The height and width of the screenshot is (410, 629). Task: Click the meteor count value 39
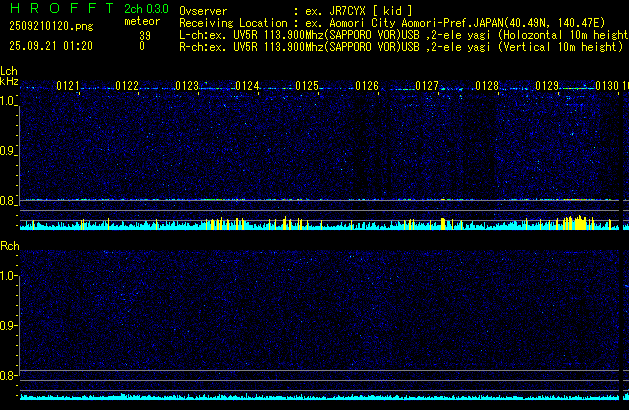tap(145, 35)
